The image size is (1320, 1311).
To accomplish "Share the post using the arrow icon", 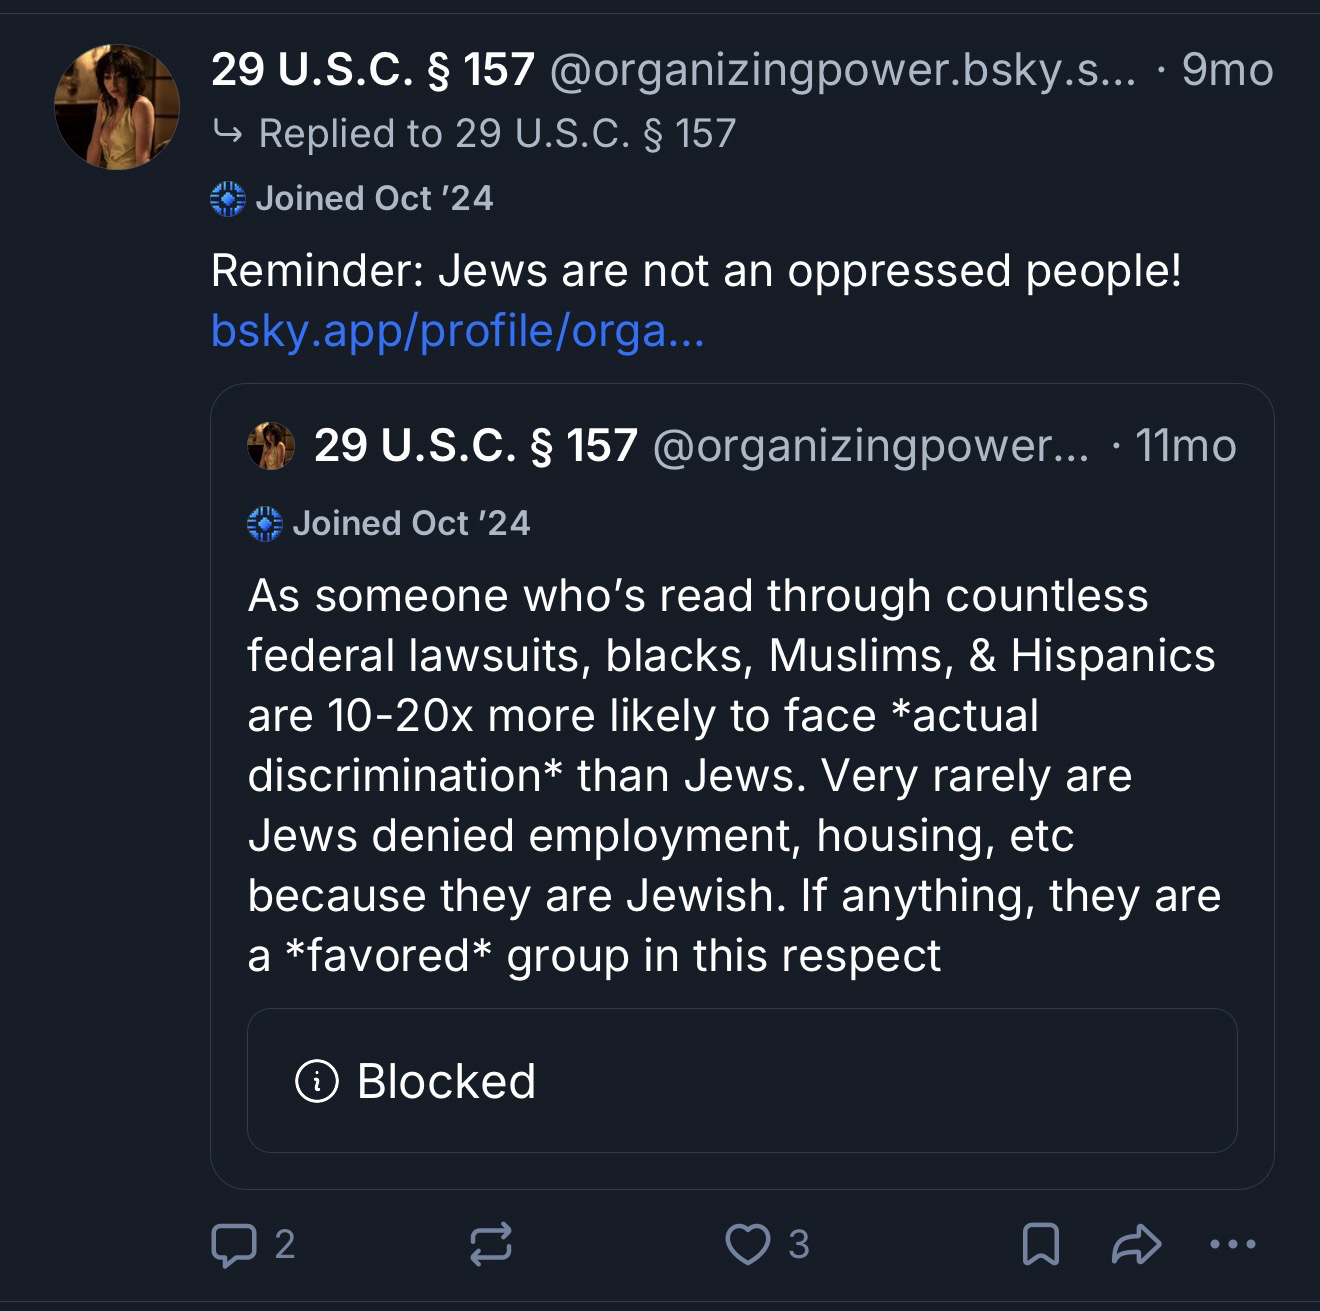I will coord(1137,1245).
